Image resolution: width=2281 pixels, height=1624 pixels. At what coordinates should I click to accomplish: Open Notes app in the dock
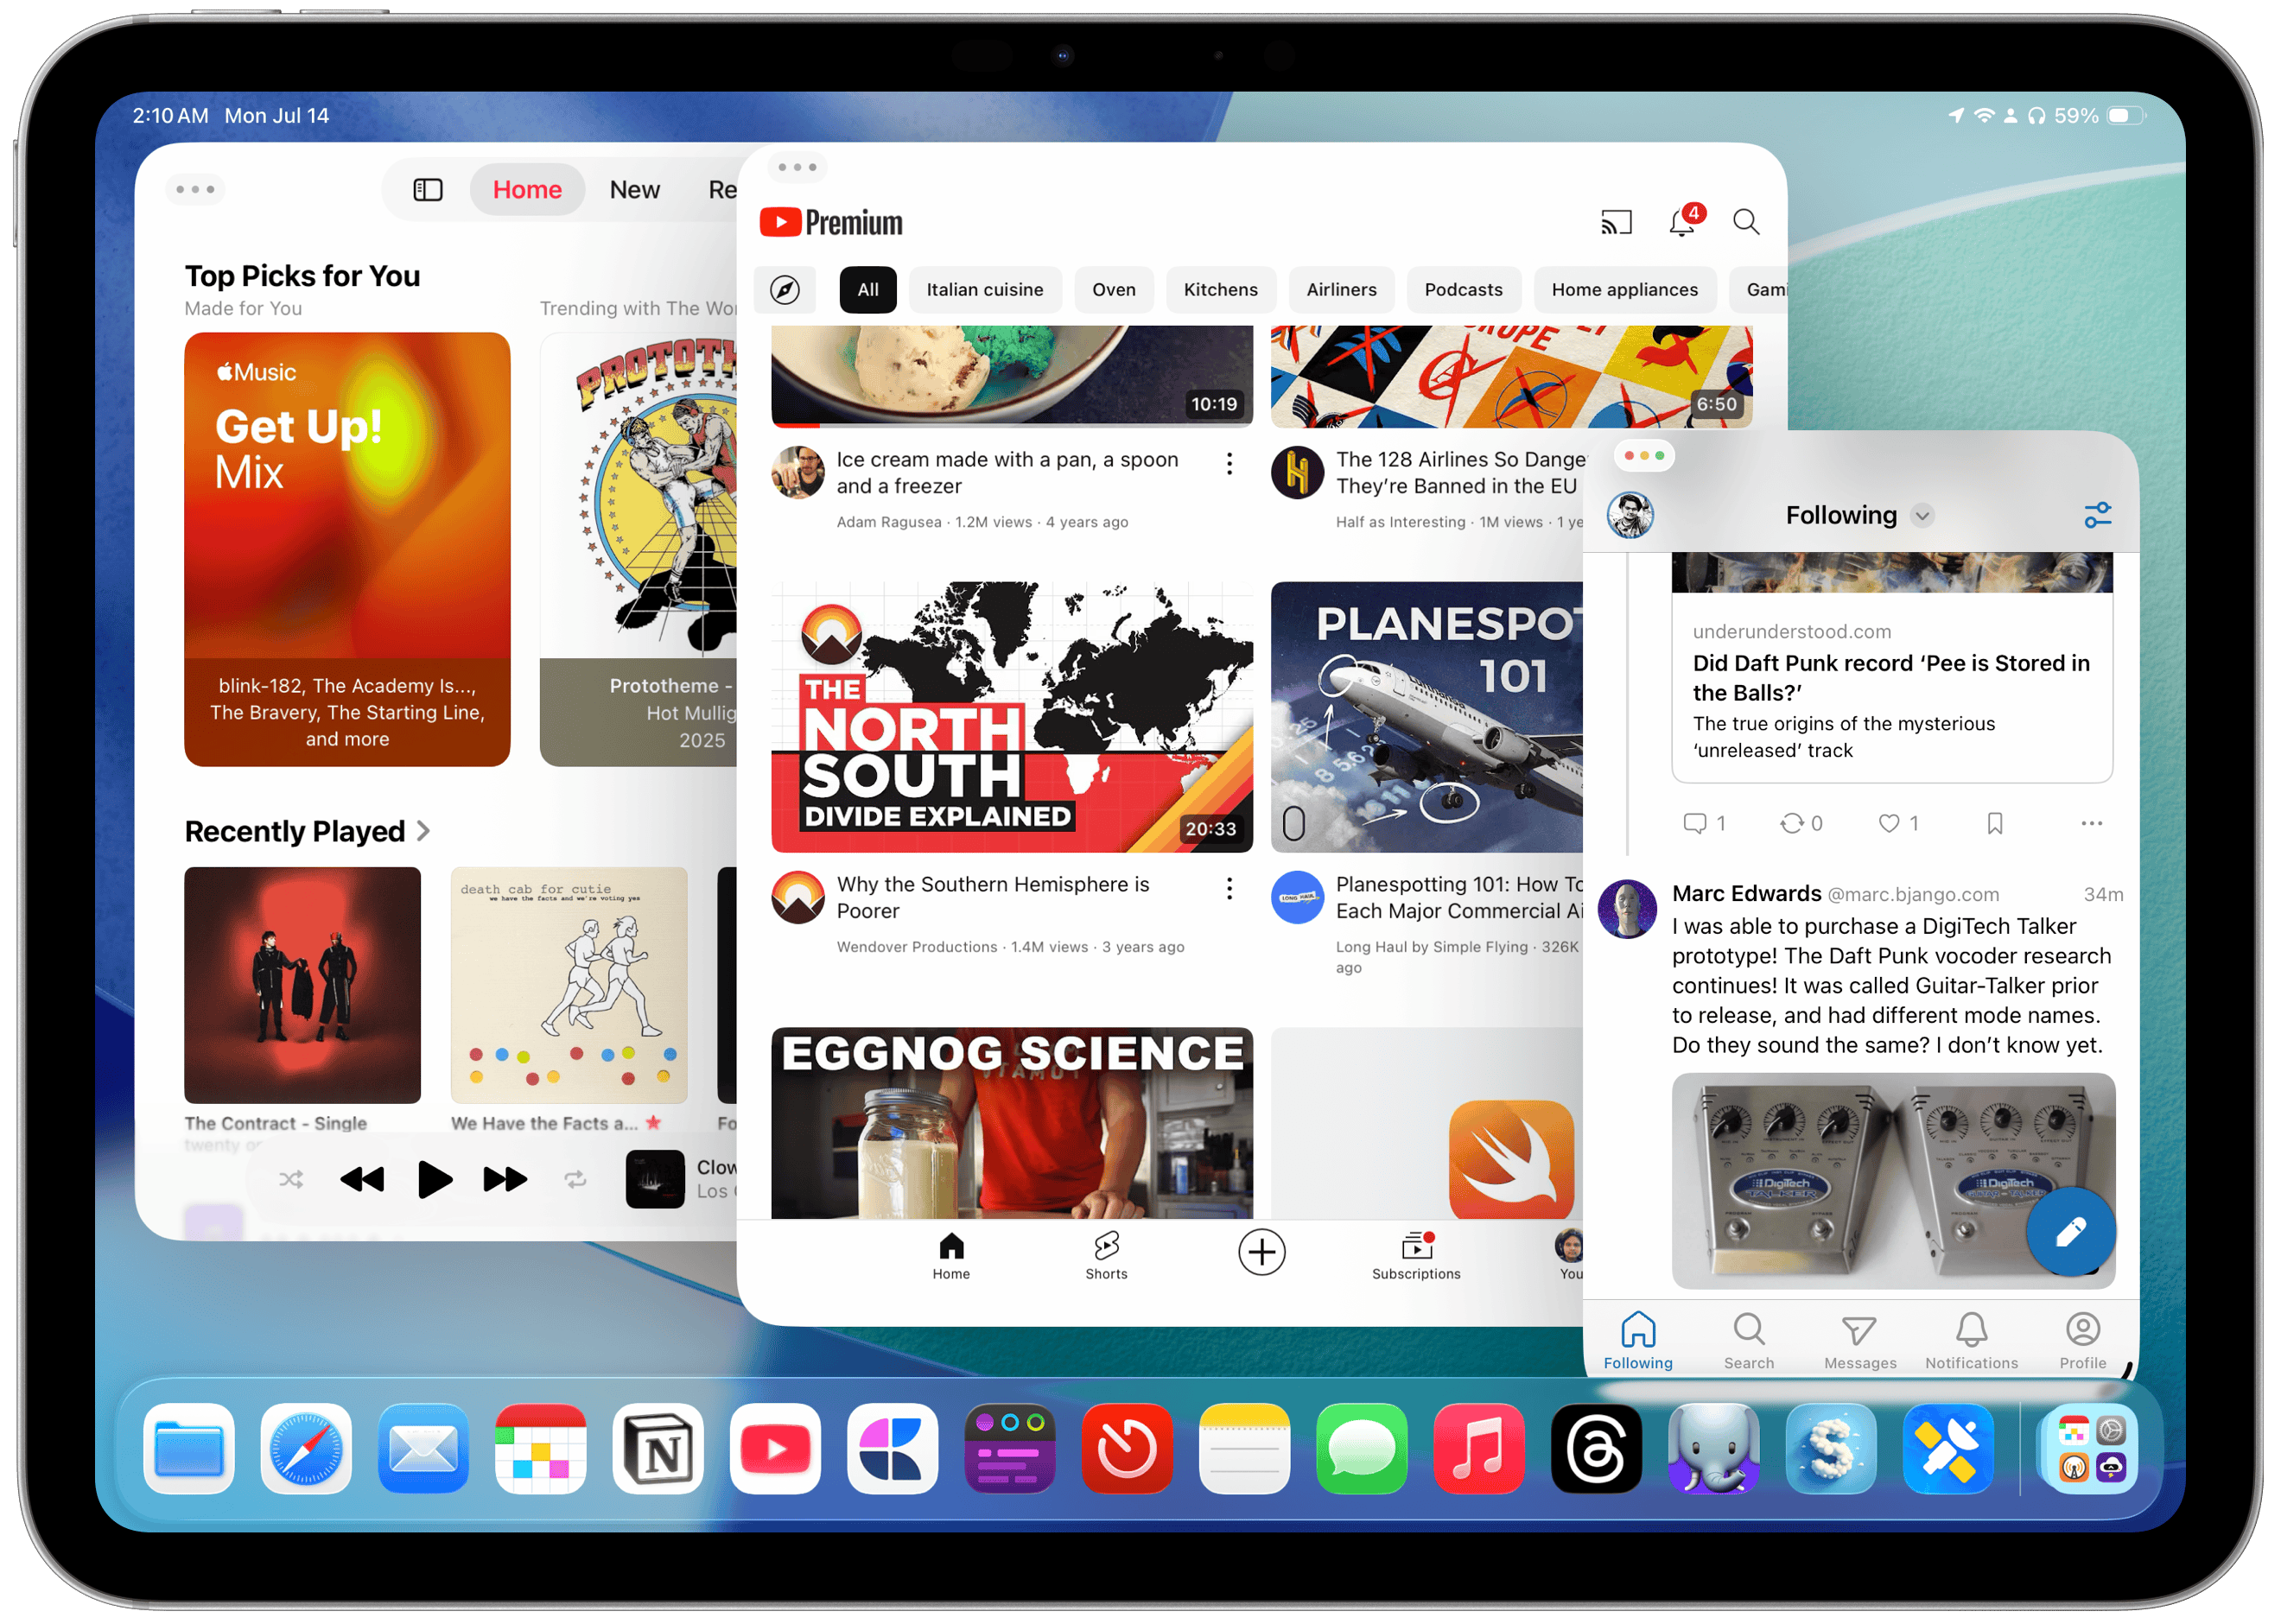pos(1244,1448)
